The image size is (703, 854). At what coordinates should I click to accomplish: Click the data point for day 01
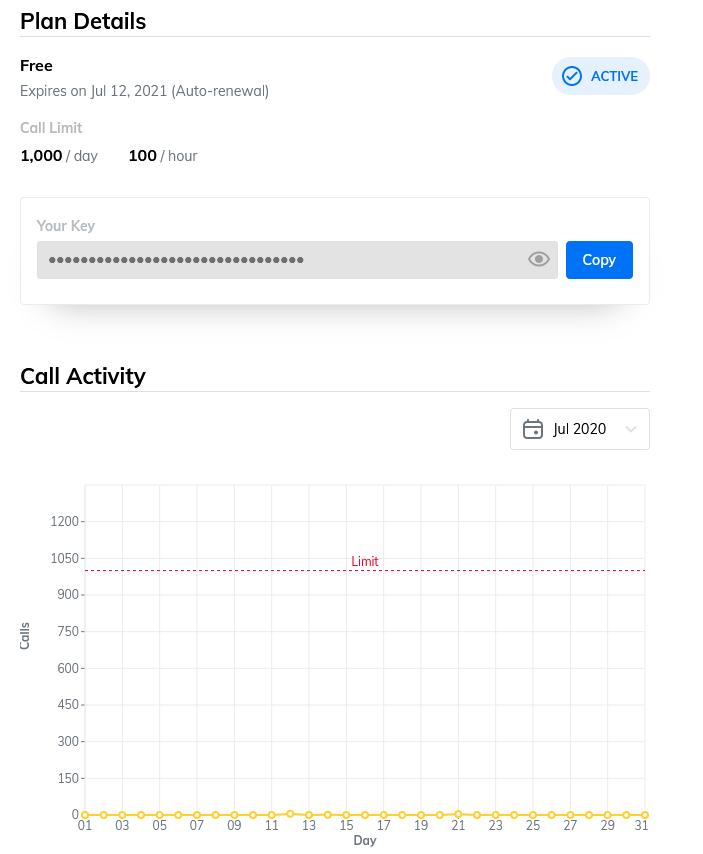tap(85, 815)
